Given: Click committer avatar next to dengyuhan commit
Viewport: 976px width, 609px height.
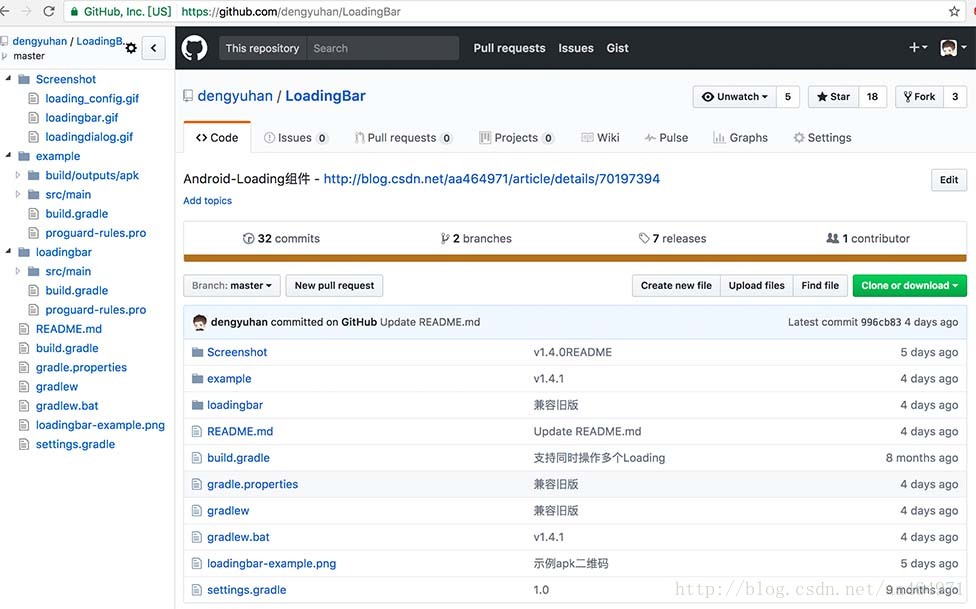Looking at the screenshot, I should click(199, 322).
